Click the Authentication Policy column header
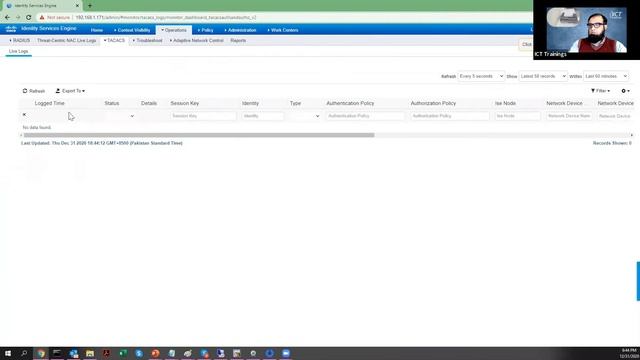640x360 pixels. click(350, 104)
